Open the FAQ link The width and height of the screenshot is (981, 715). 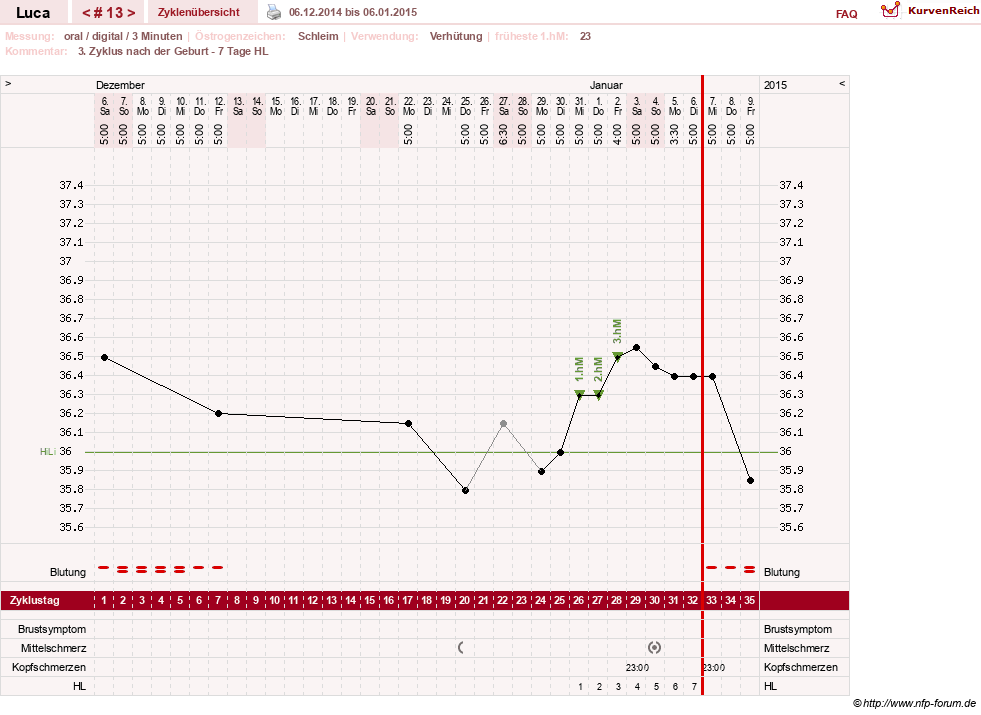click(846, 14)
